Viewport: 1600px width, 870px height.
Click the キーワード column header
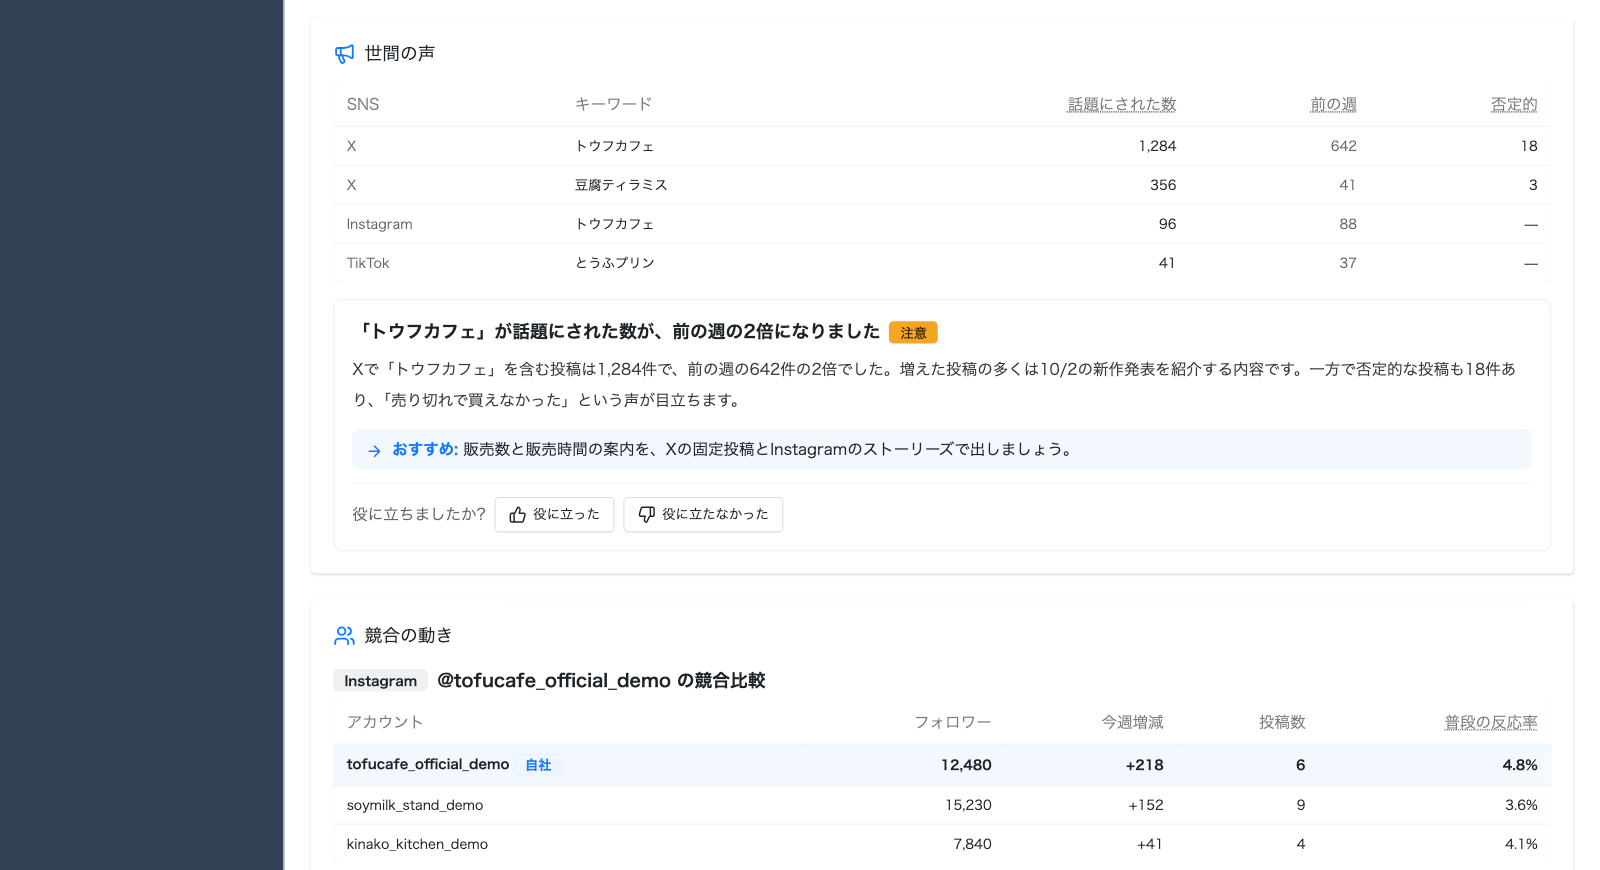[613, 104]
